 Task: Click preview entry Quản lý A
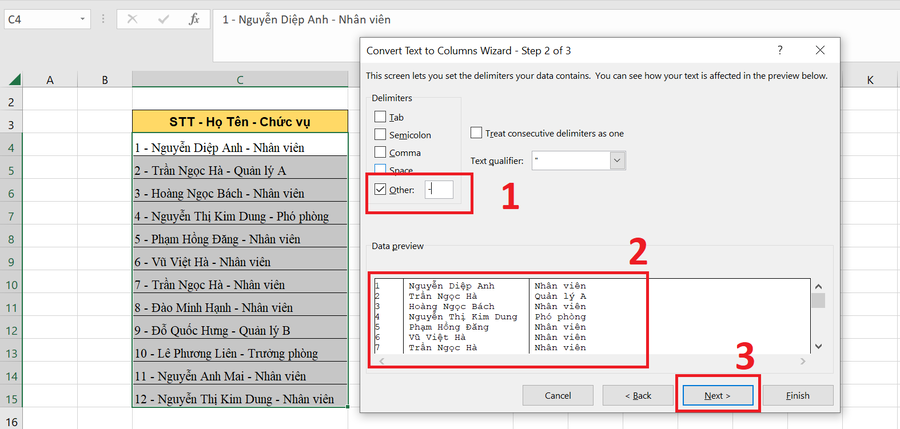point(560,296)
